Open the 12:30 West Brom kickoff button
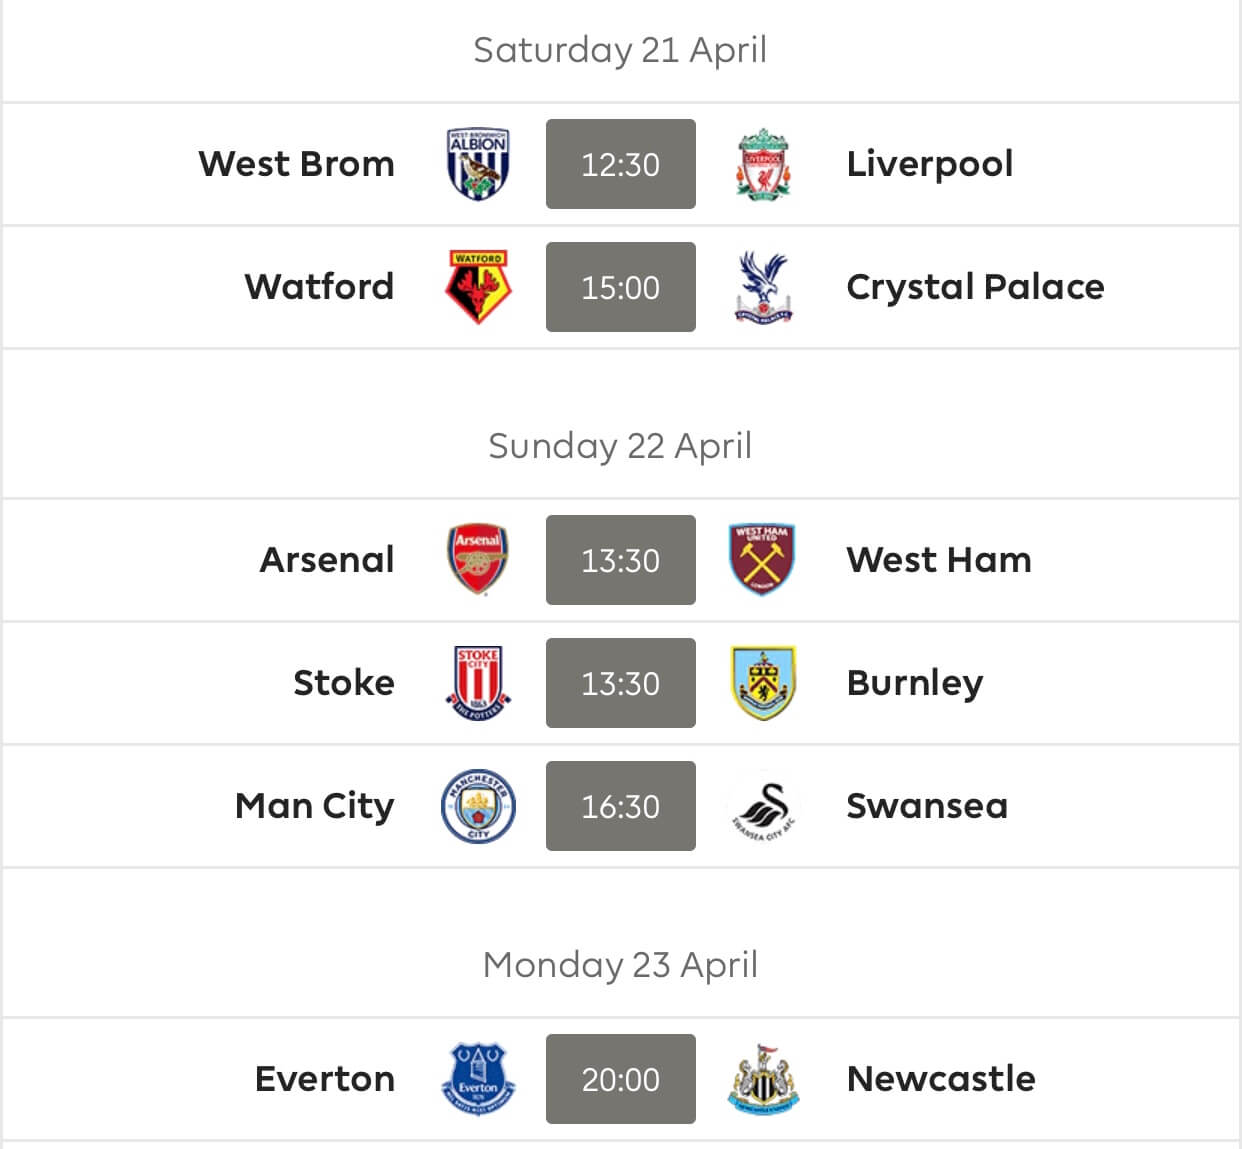This screenshot has width=1242, height=1149. point(621,164)
